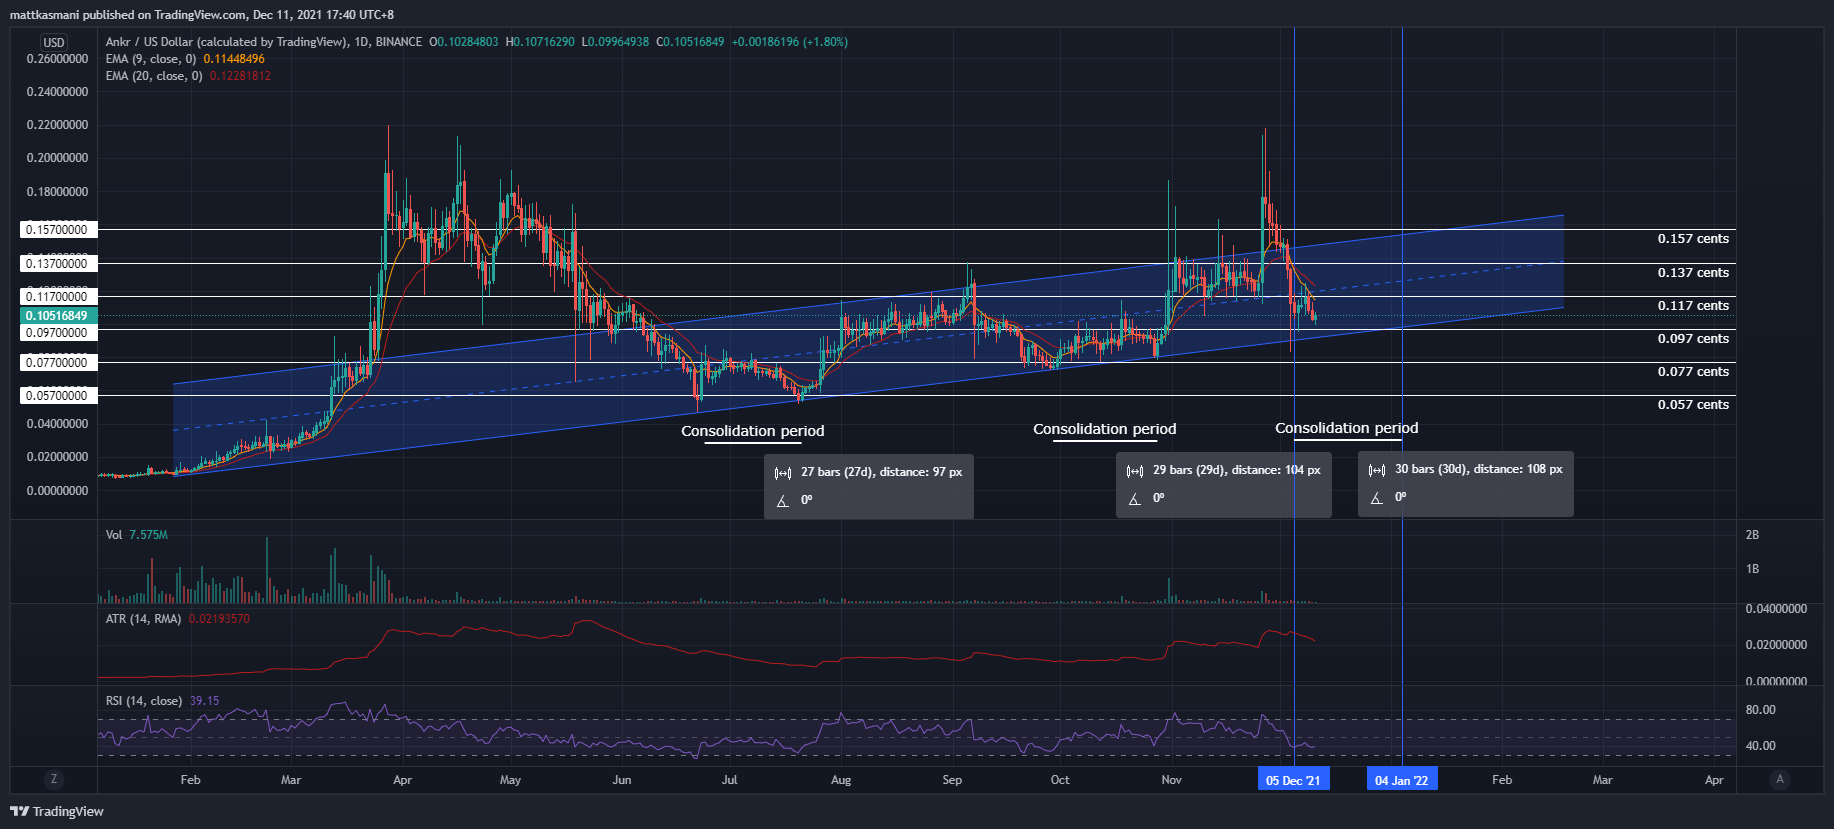
Task: Click the 1B volume axis value
Action: (1752, 569)
